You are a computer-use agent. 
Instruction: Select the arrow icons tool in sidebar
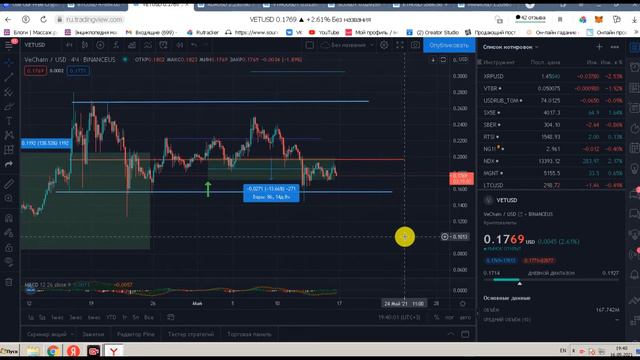(9, 164)
